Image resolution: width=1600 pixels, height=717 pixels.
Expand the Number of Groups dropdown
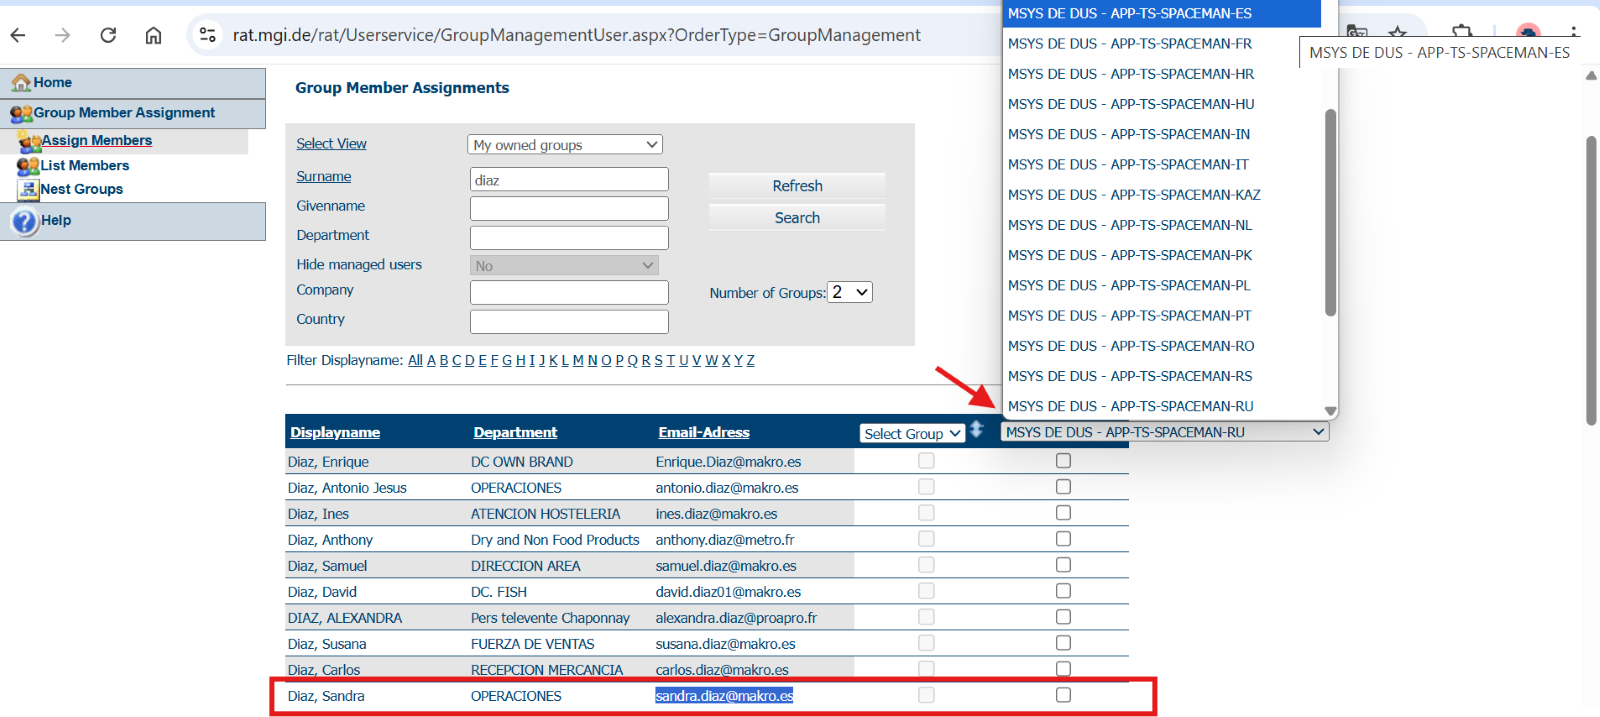pos(850,292)
